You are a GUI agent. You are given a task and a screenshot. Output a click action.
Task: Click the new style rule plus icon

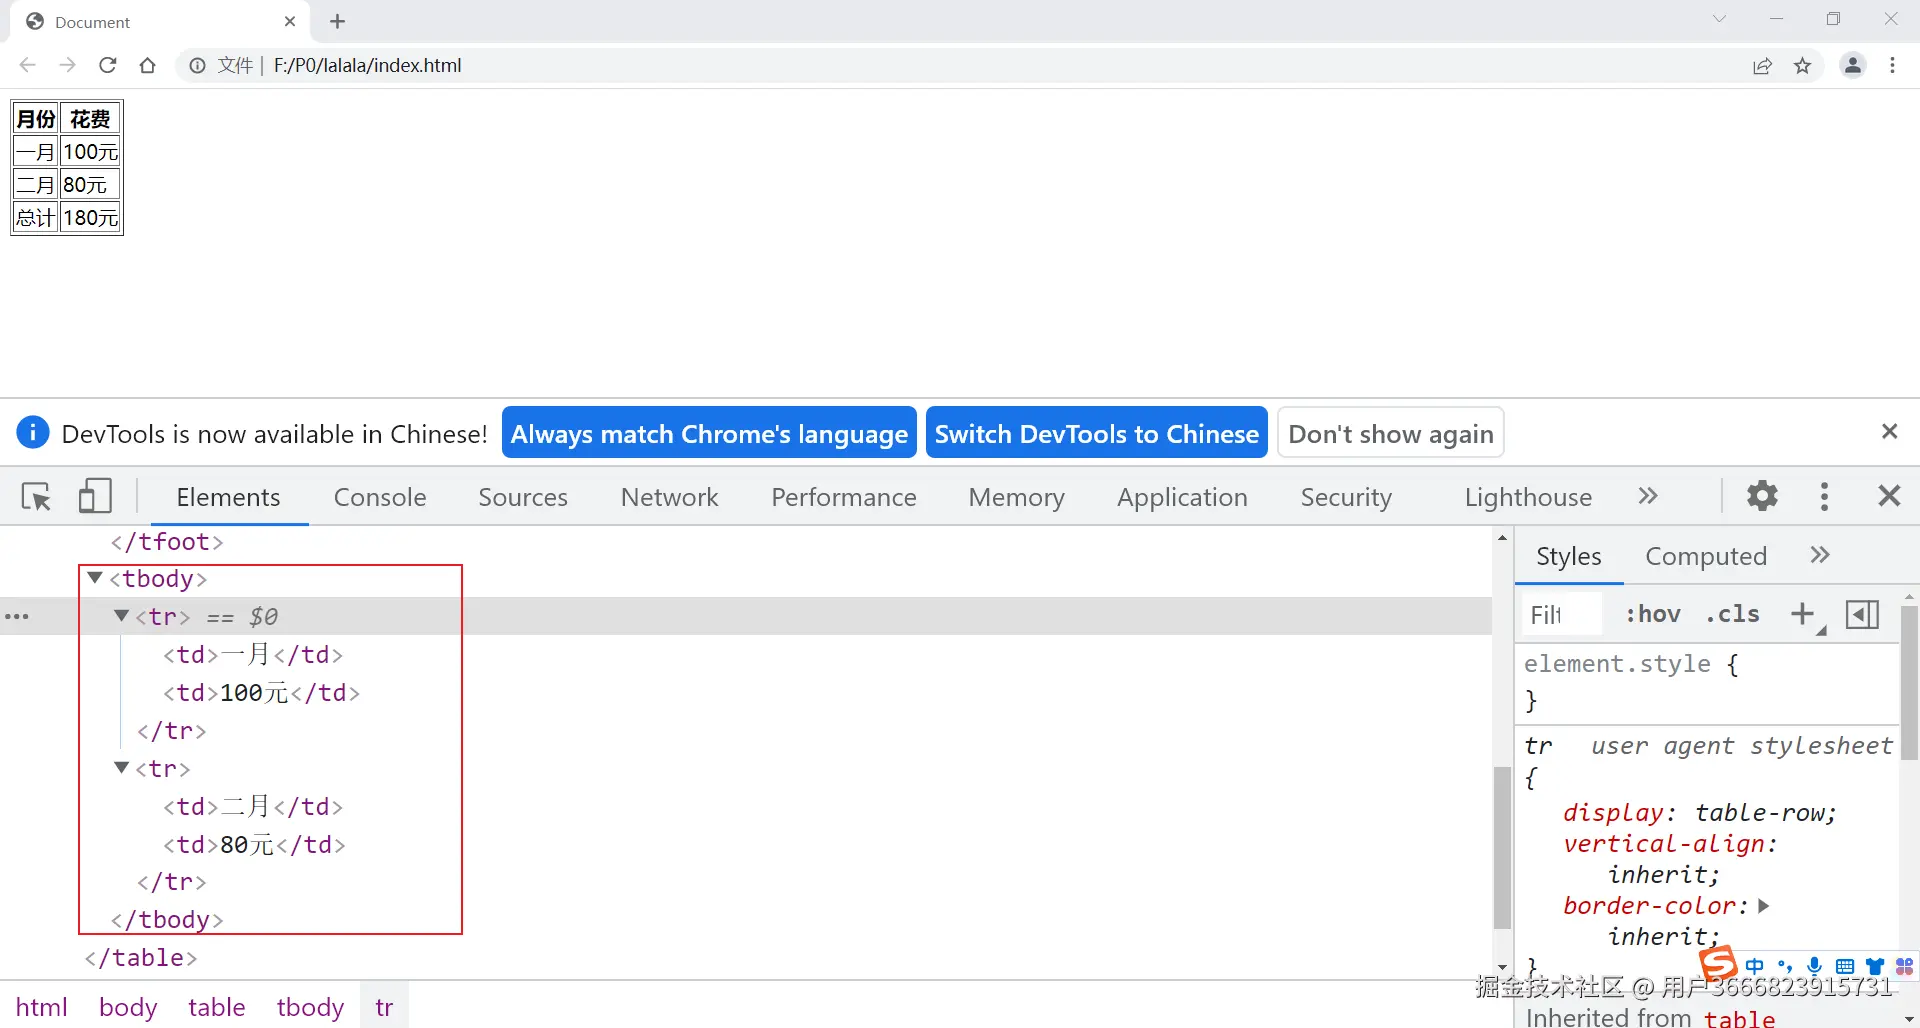tap(1802, 614)
